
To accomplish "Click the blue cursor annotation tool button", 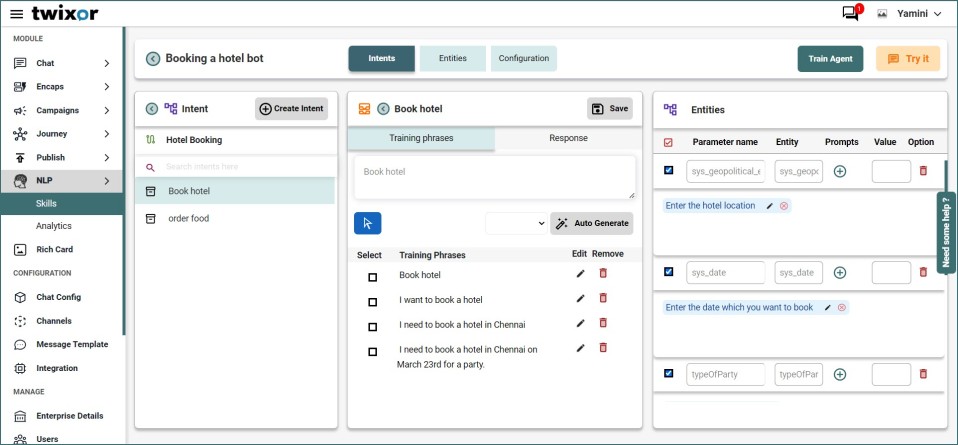I will click(x=367, y=223).
